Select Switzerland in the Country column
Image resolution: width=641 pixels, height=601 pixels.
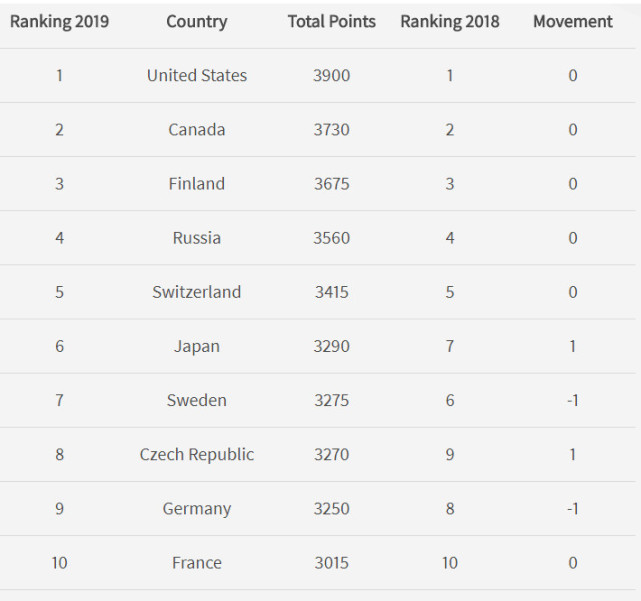(x=197, y=292)
